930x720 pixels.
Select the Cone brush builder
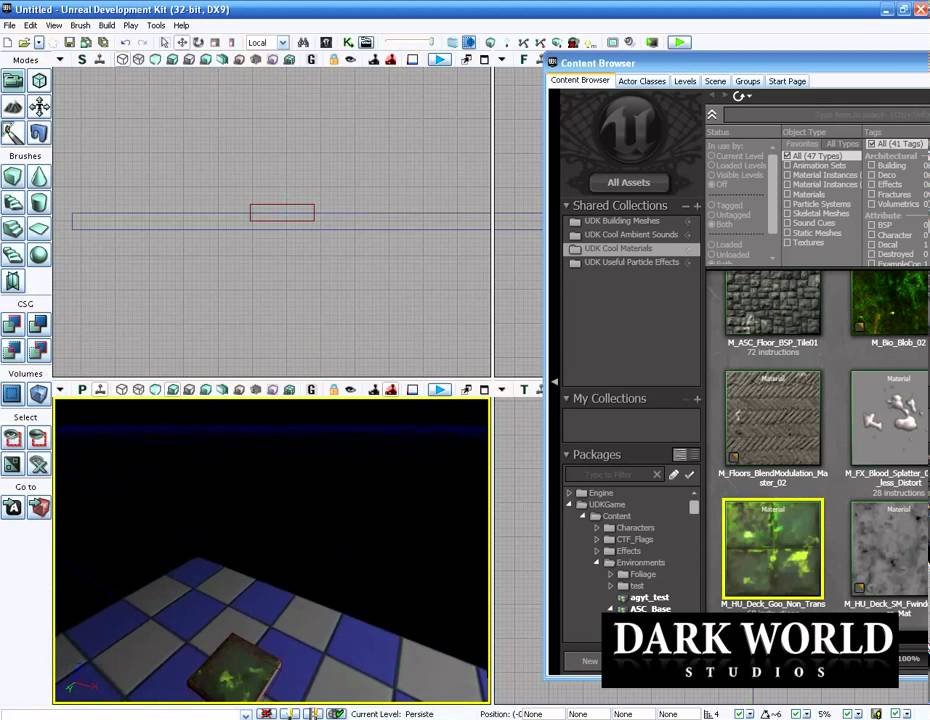click(x=39, y=177)
